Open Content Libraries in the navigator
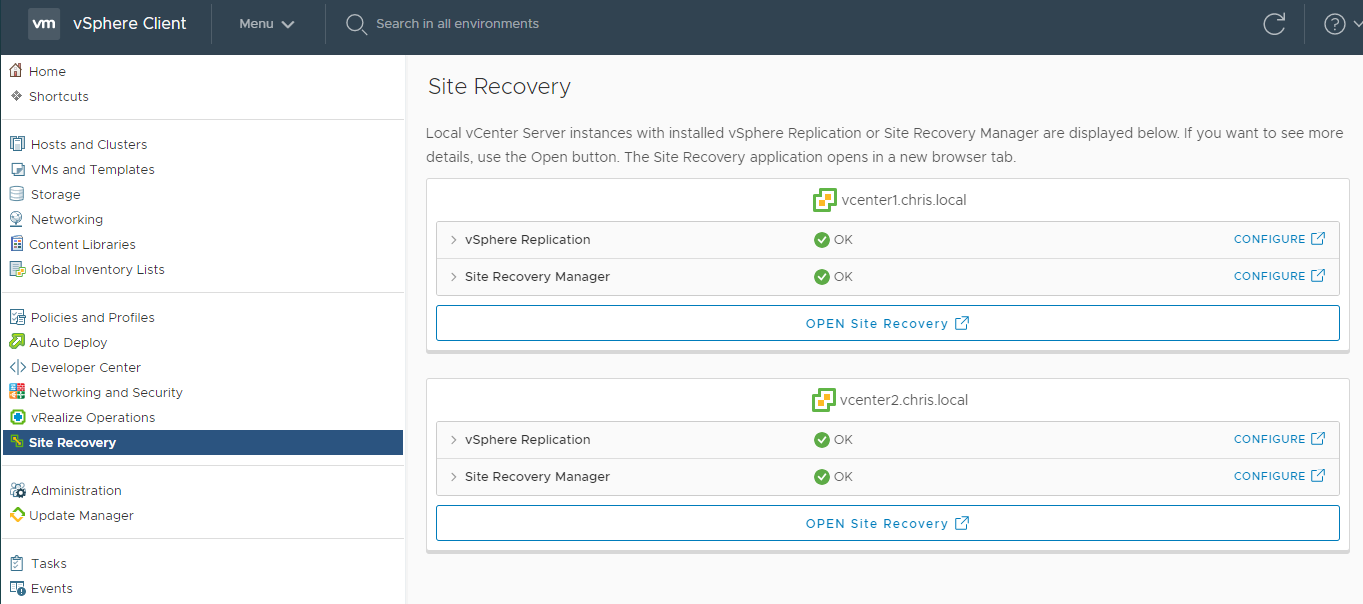 click(82, 244)
